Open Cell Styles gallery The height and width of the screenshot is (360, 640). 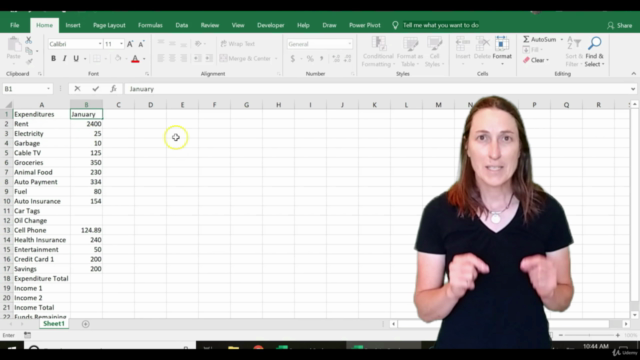434,51
